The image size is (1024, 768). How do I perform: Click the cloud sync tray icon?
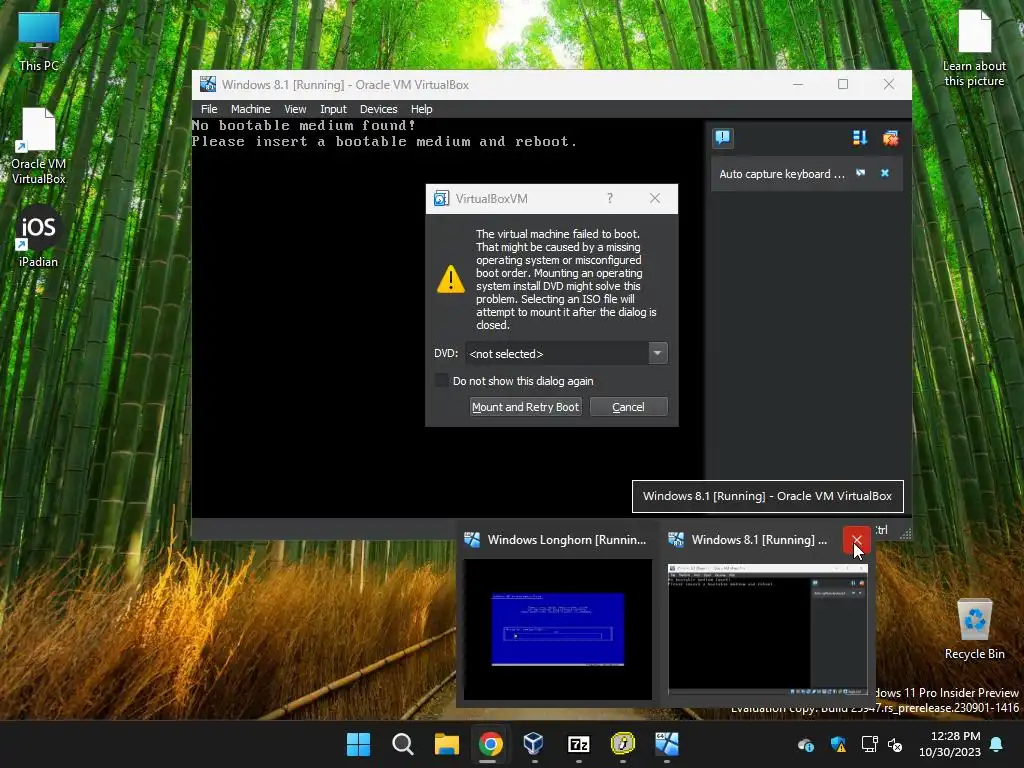coord(807,744)
